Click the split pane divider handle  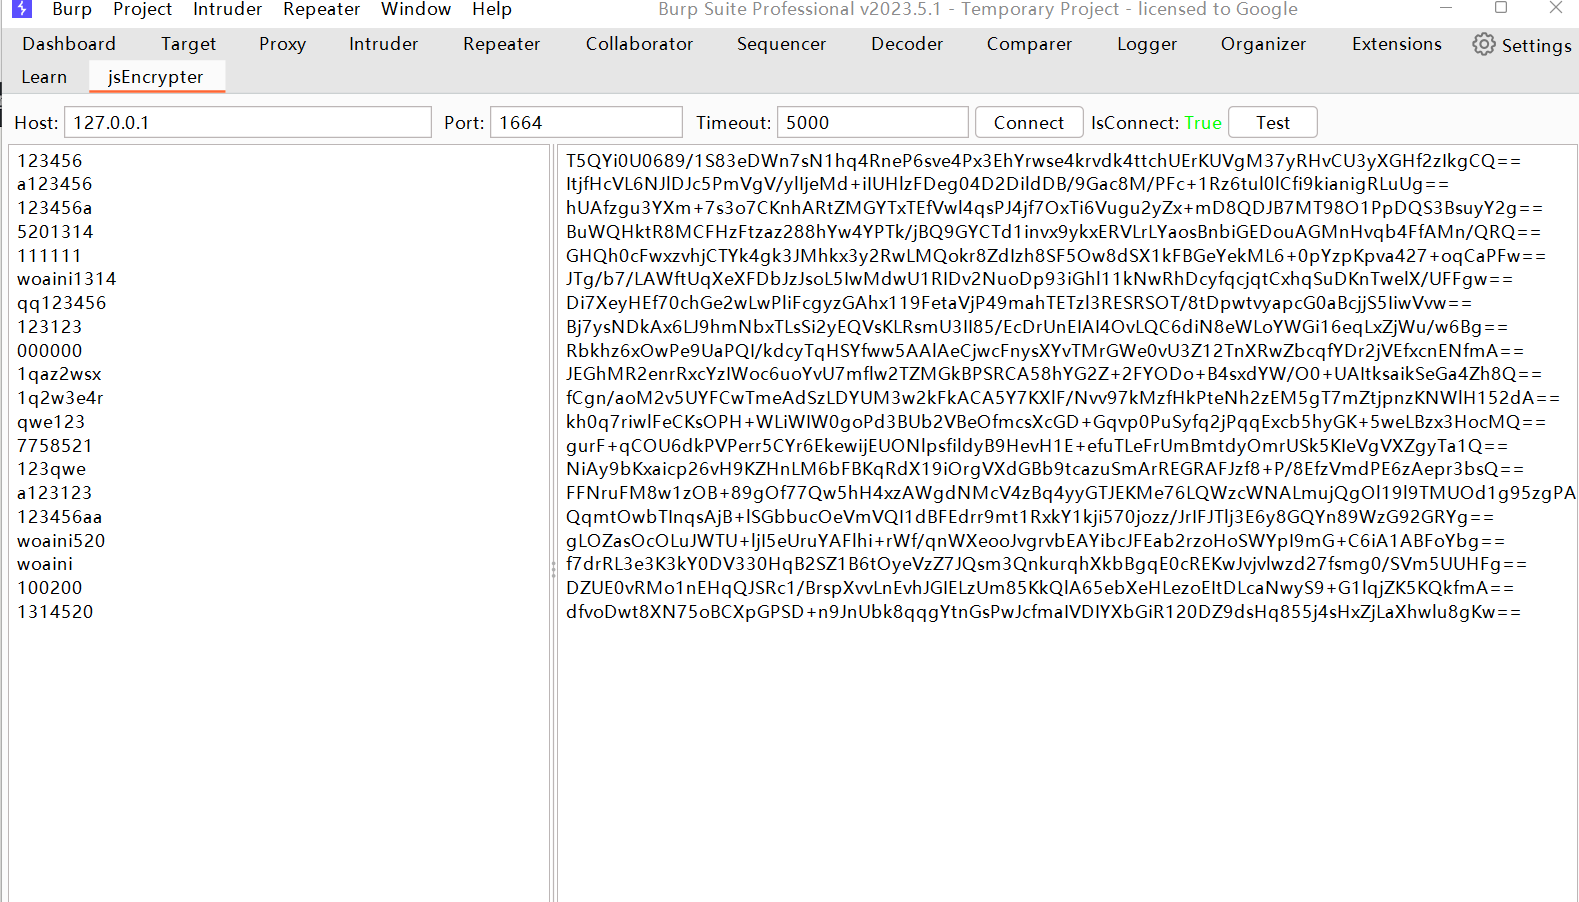coord(553,569)
